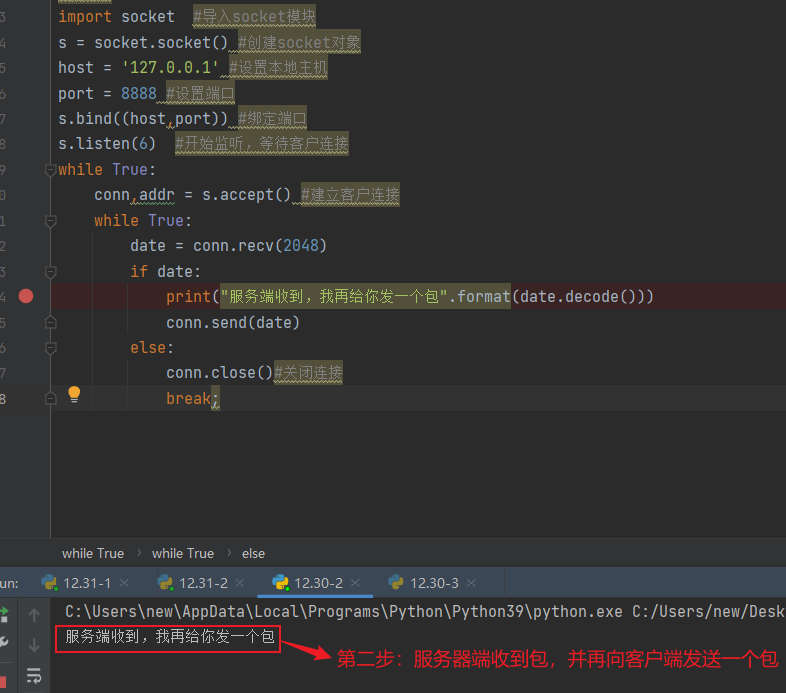Click the '.format' method in print line
Image resolution: width=786 pixels, height=693 pixels.
point(479,297)
